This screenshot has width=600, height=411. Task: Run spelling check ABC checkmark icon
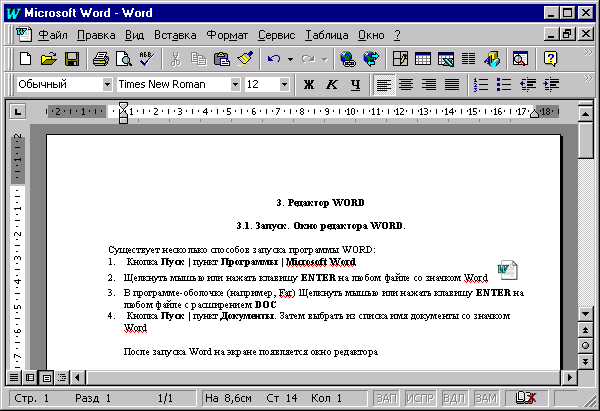[147, 59]
